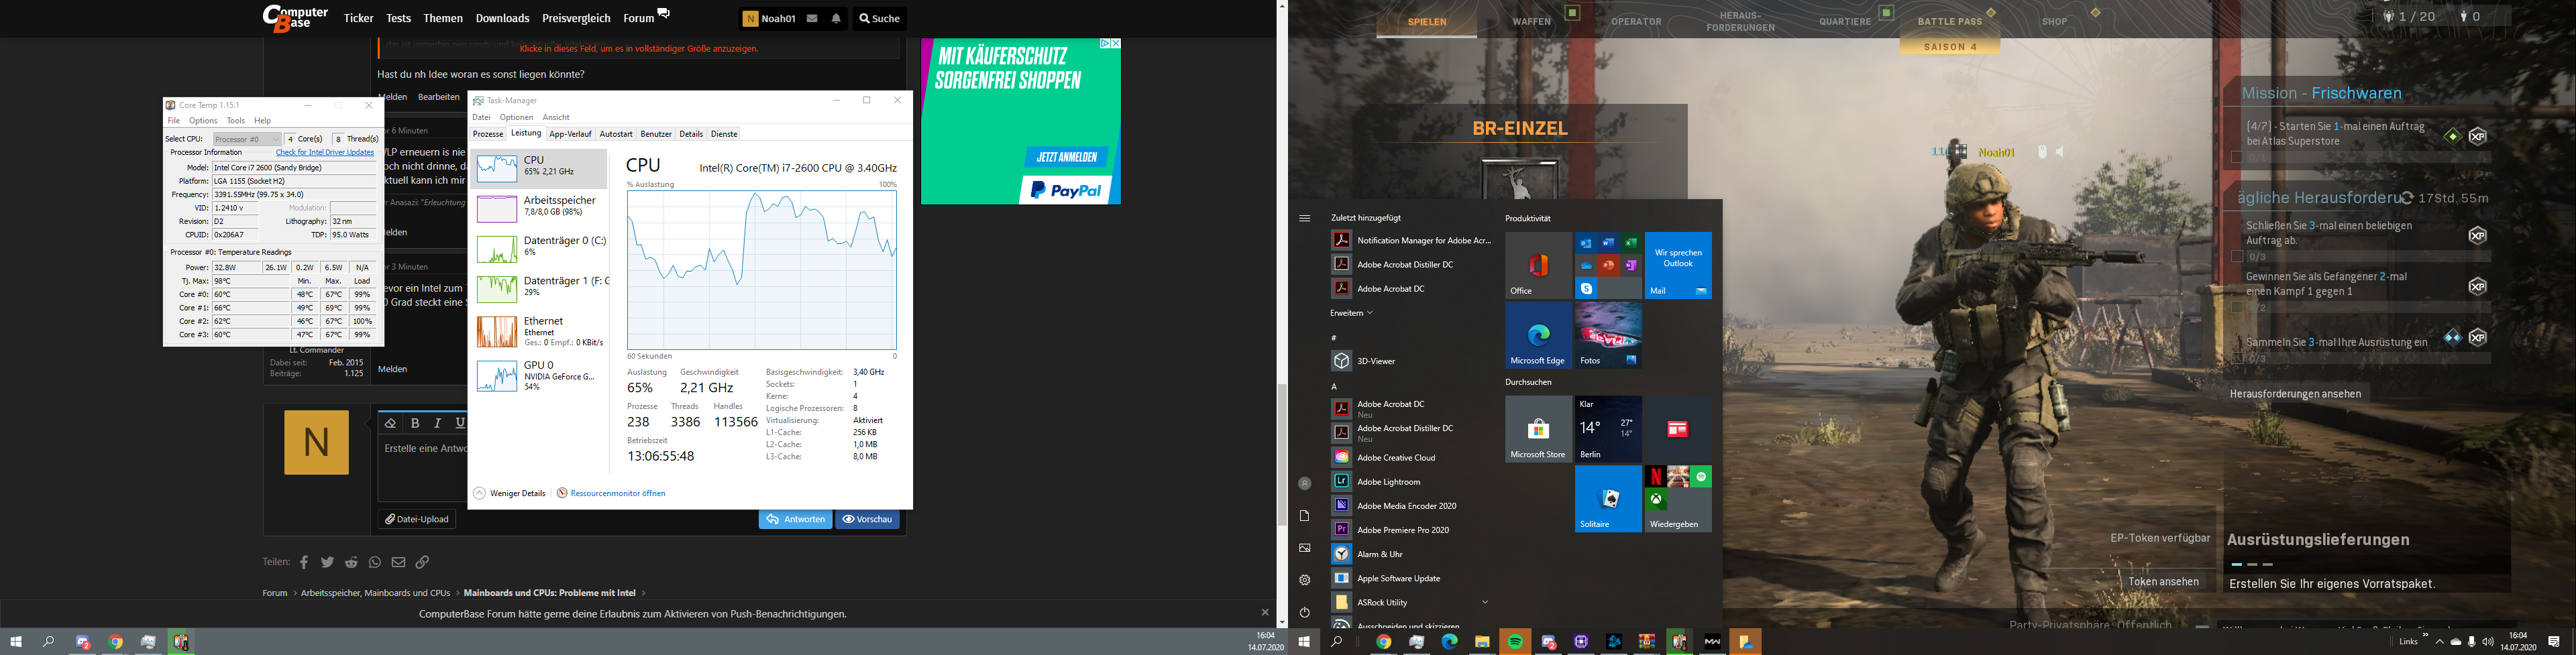Toggle checkbox for 'Sammeln Sie 3-mal' challenge

click(2237, 358)
